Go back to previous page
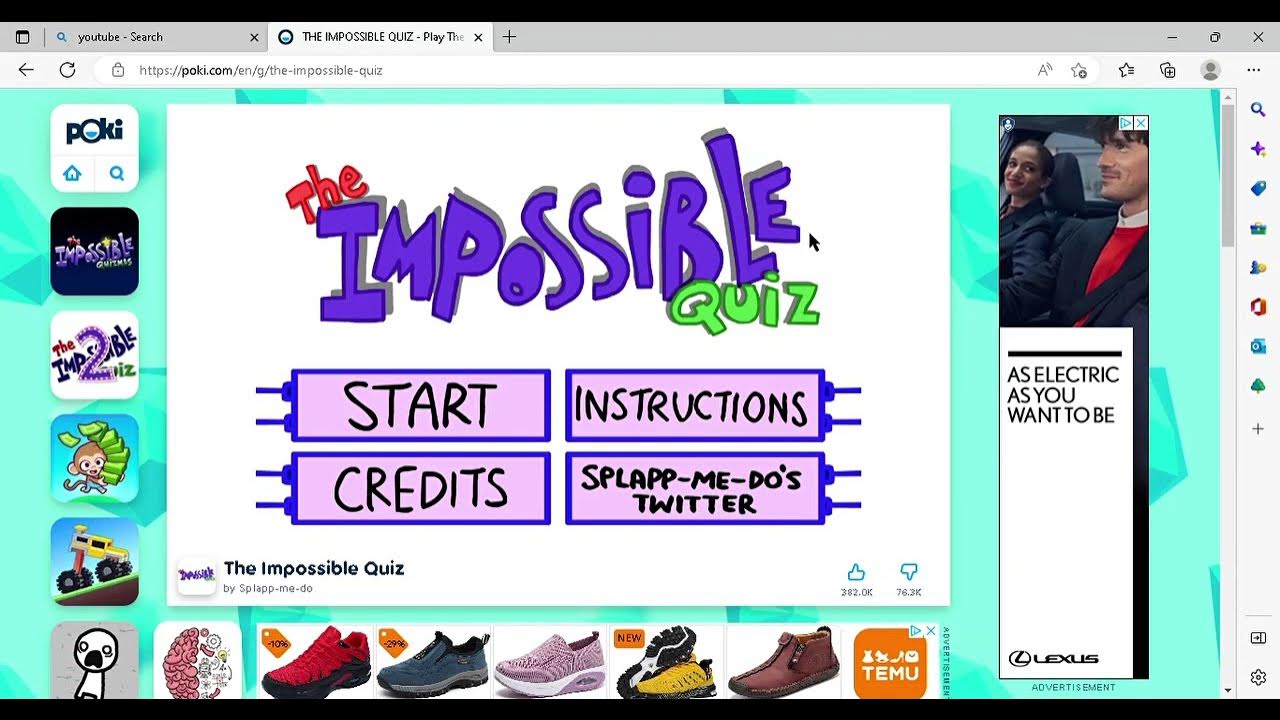 coord(26,70)
